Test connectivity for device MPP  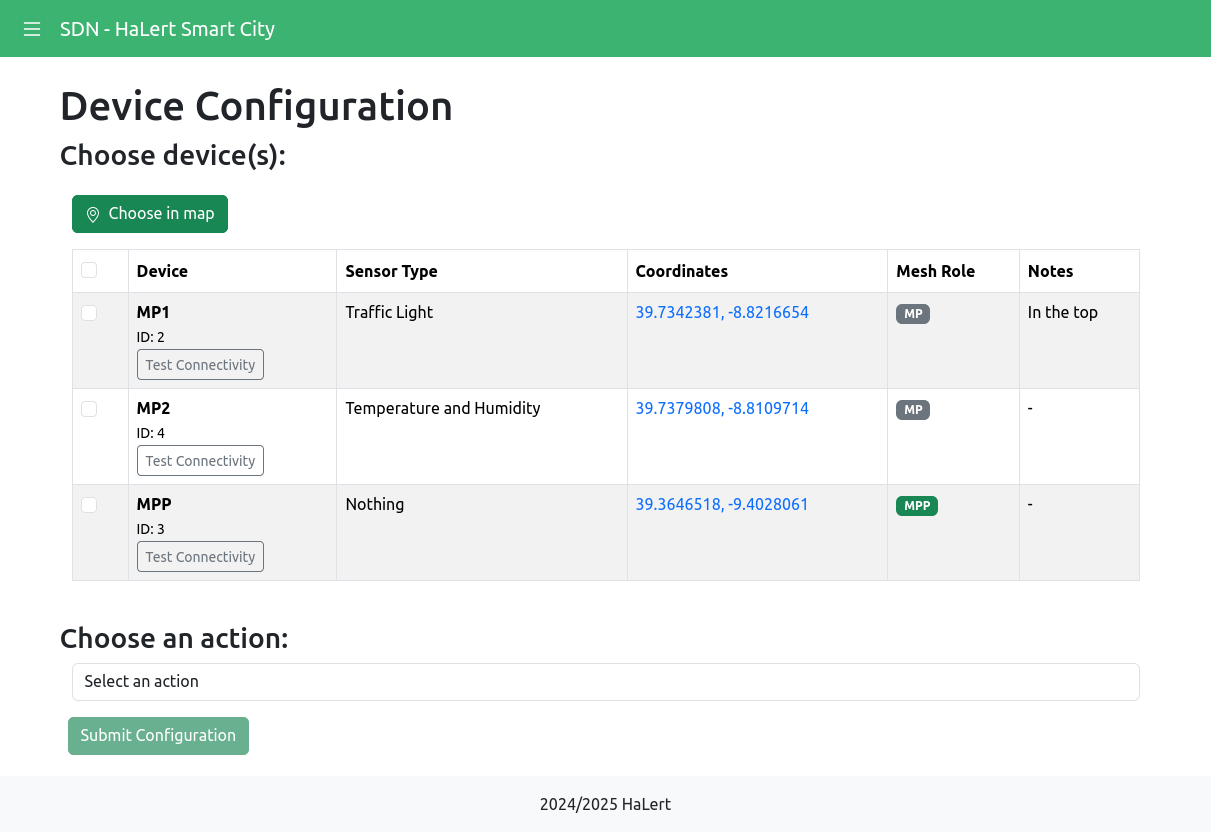coord(200,557)
